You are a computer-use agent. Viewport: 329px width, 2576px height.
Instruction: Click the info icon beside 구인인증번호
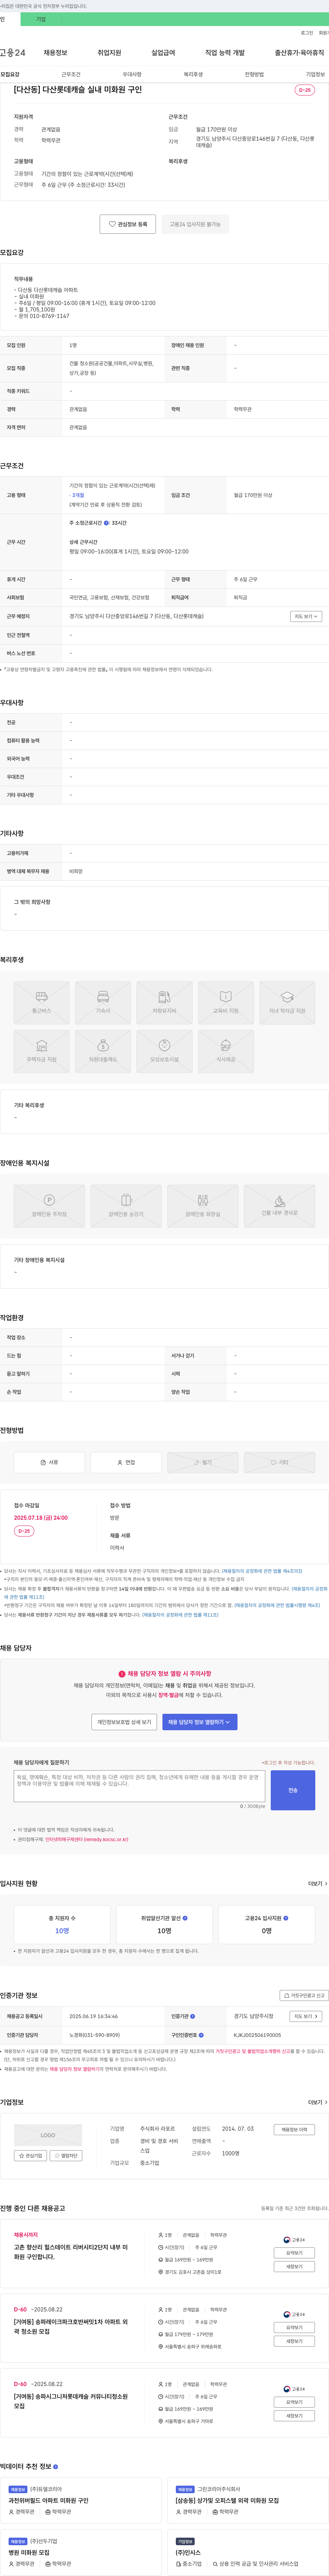[201, 2035]
